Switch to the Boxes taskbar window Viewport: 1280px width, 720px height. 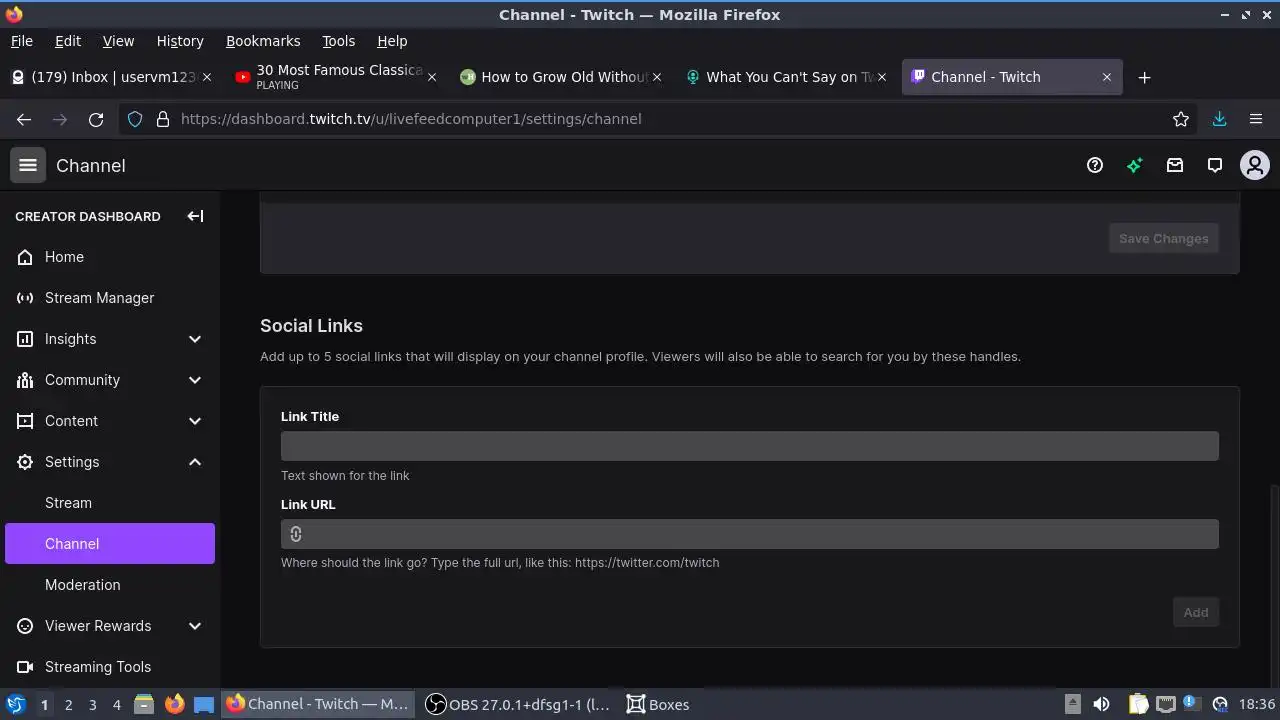658,704
